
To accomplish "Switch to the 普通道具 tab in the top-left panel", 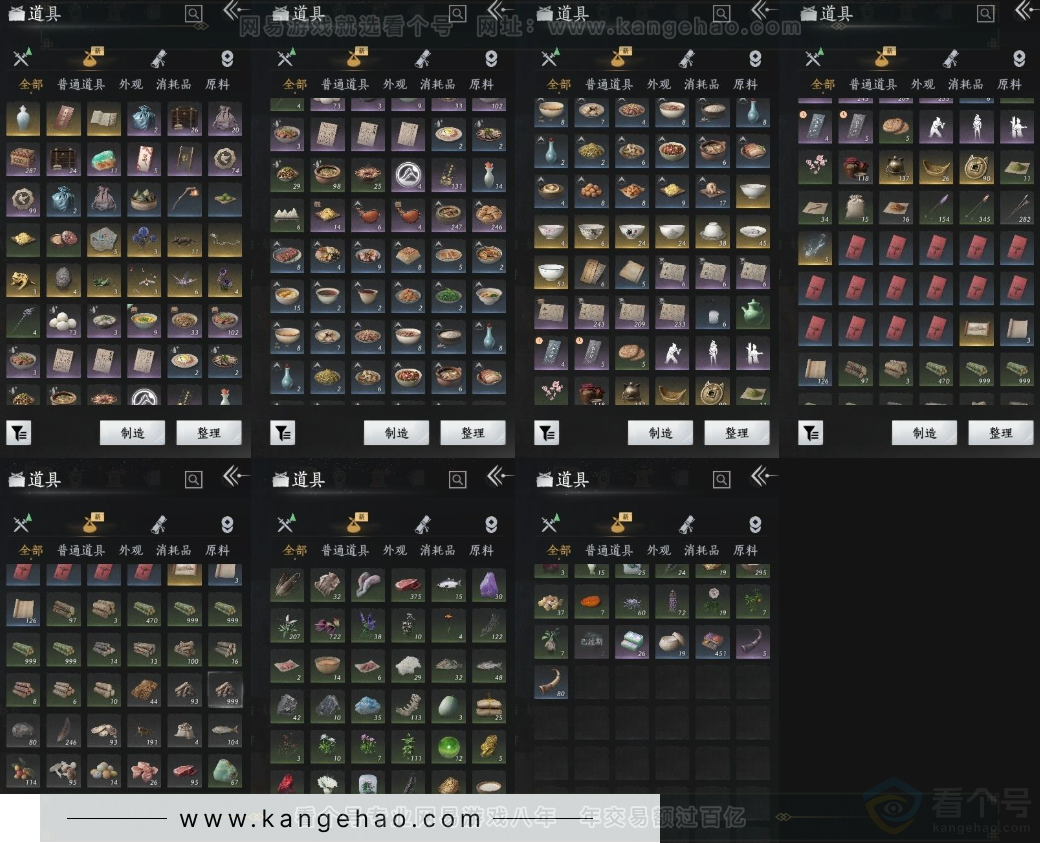I will [81, 84].
